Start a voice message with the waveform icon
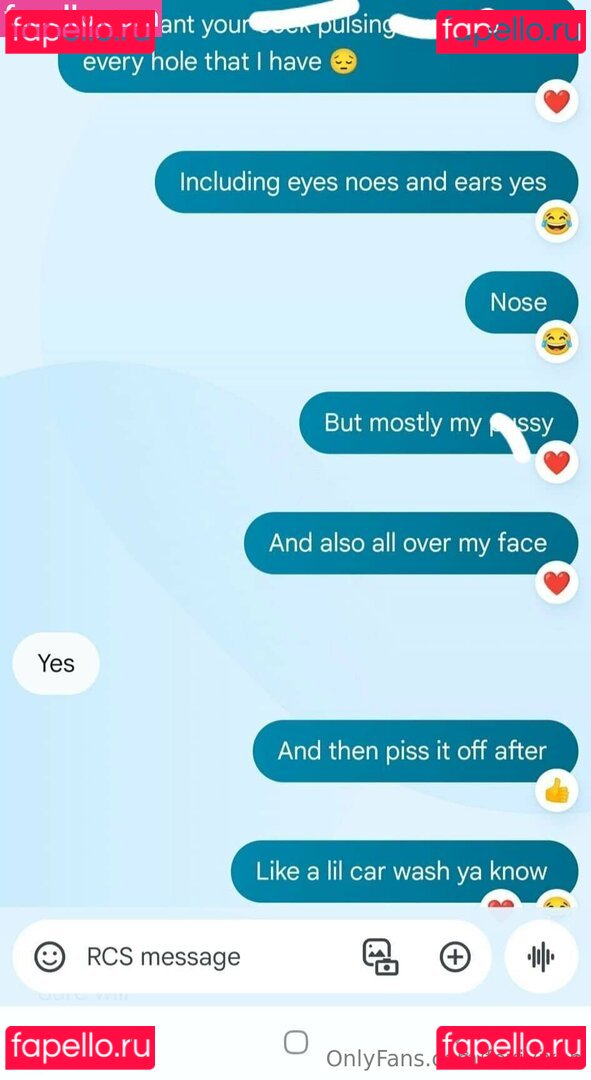Viewport: 591px width, 1080px height. pyautogui.click(x=541, y=957)
